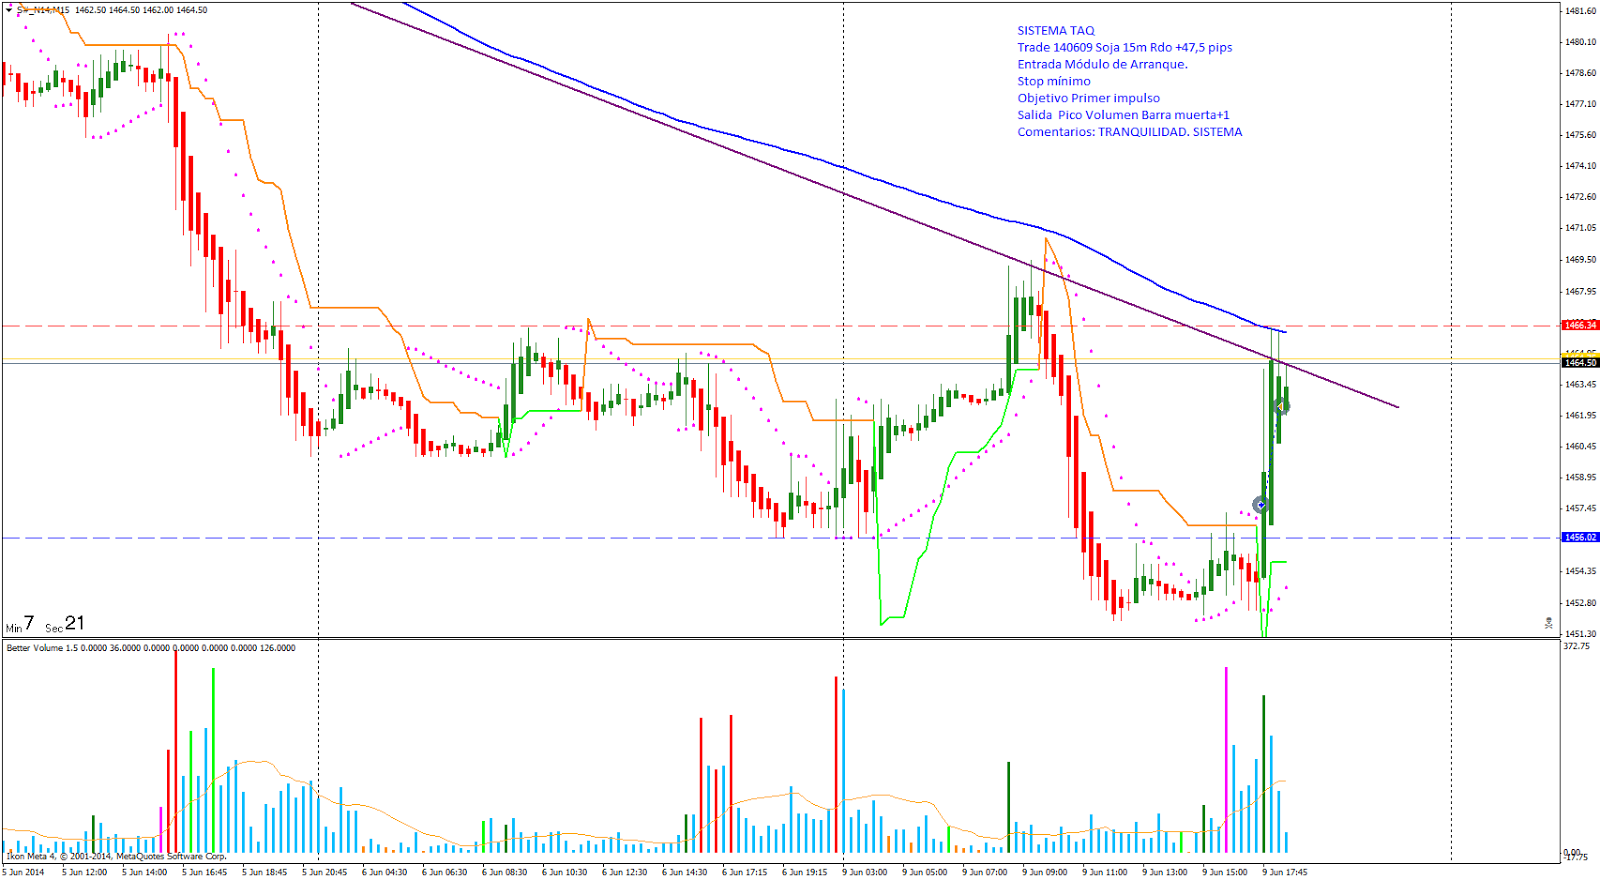The image size is (1600, 880).
Task: Click the blue 1456.02 price label
Action: coord(1580,537)
